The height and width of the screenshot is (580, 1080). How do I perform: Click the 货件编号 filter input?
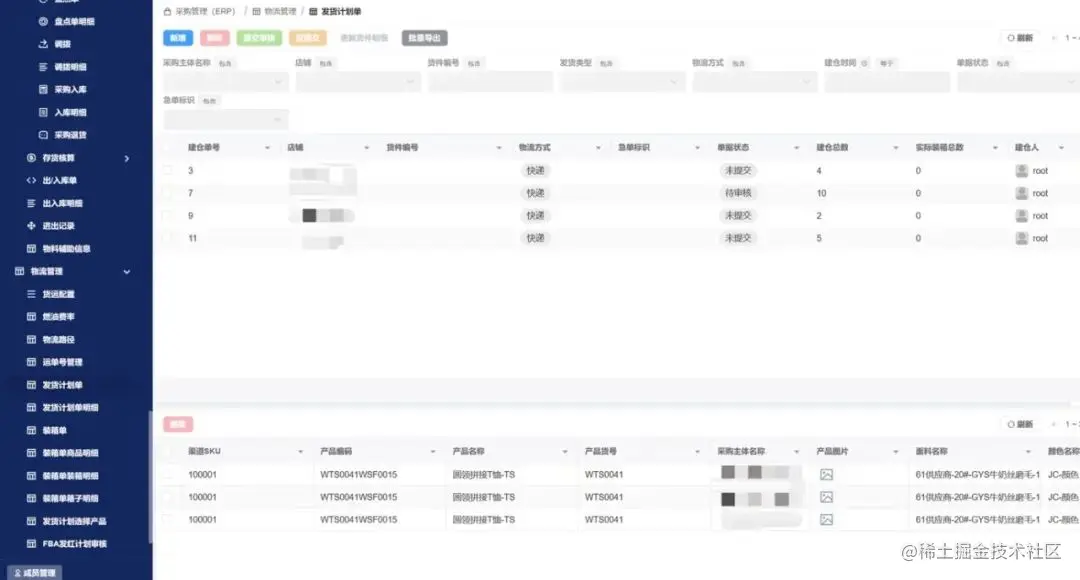[x=490, y=82]
